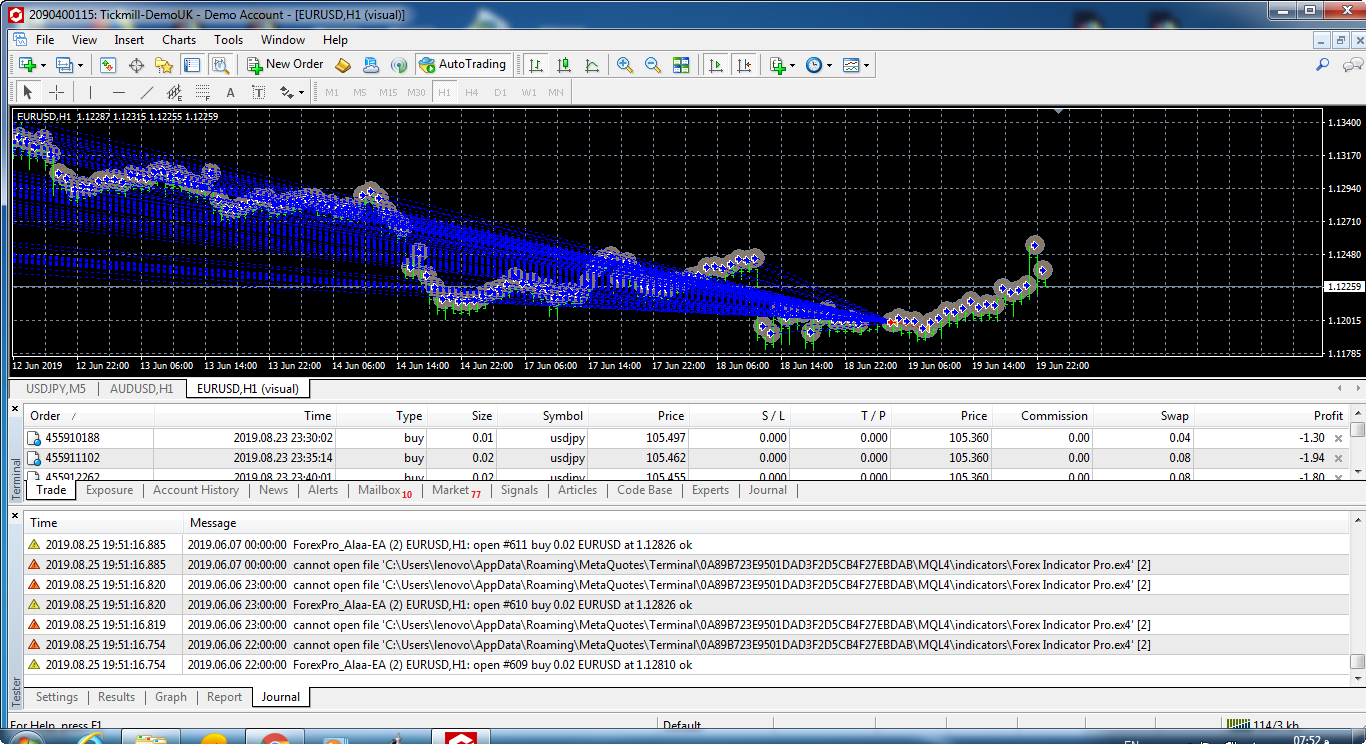Switch to USDJPY,M5 chart tab

coord(56,389)
